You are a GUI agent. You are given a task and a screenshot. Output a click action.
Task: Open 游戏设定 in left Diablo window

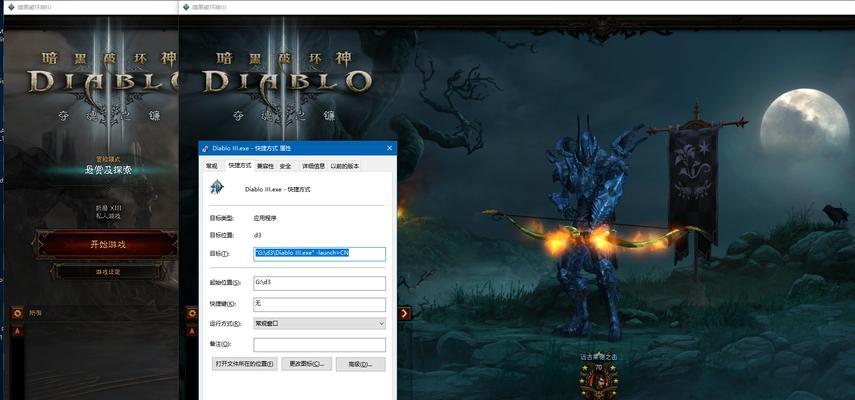tap(107, 271)
